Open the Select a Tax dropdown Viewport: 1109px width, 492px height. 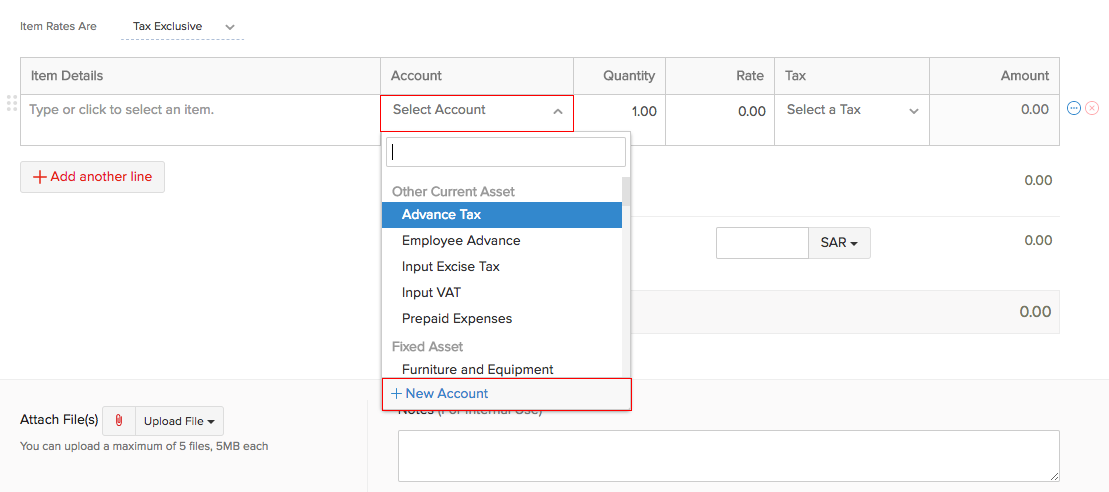click(852, 111)
